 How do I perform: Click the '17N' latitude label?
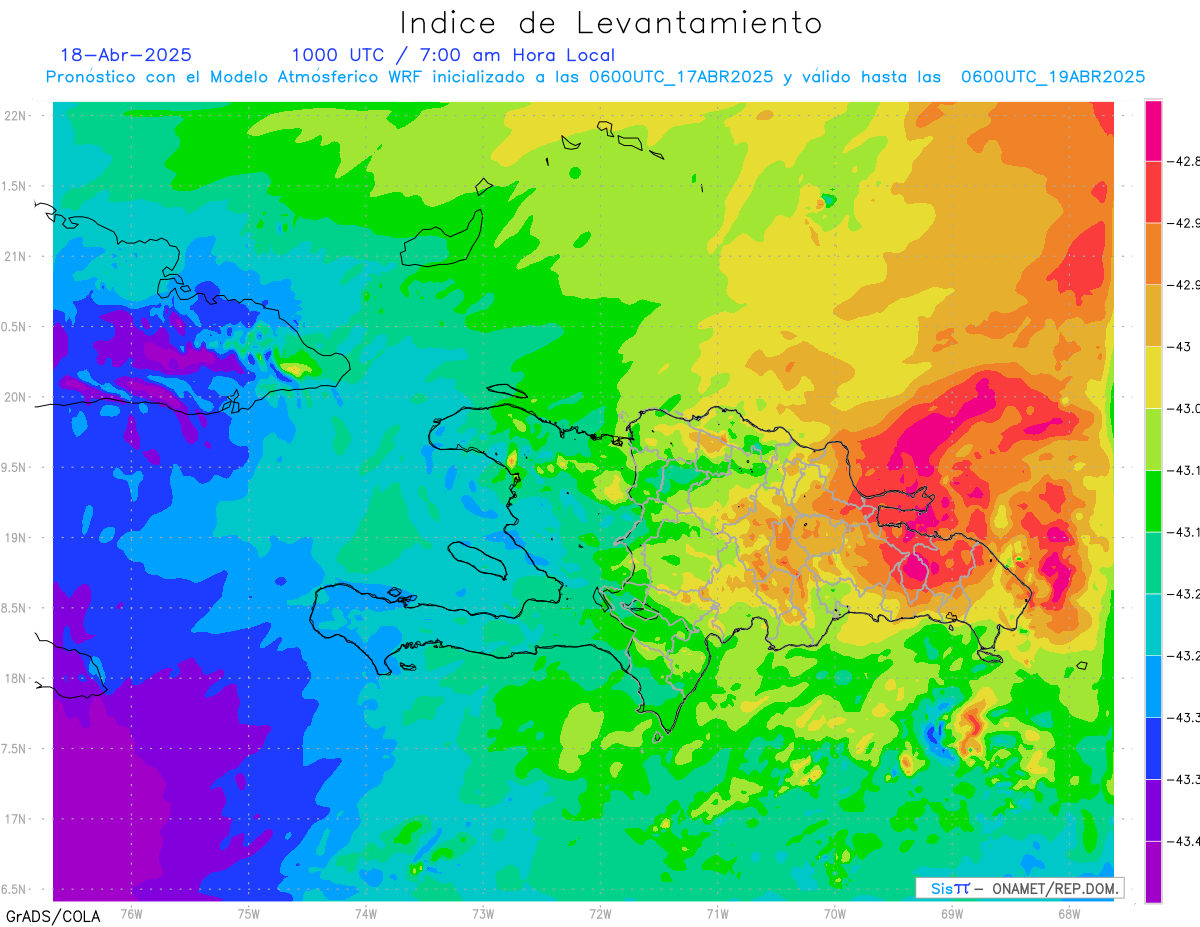(x=16, y=819)
